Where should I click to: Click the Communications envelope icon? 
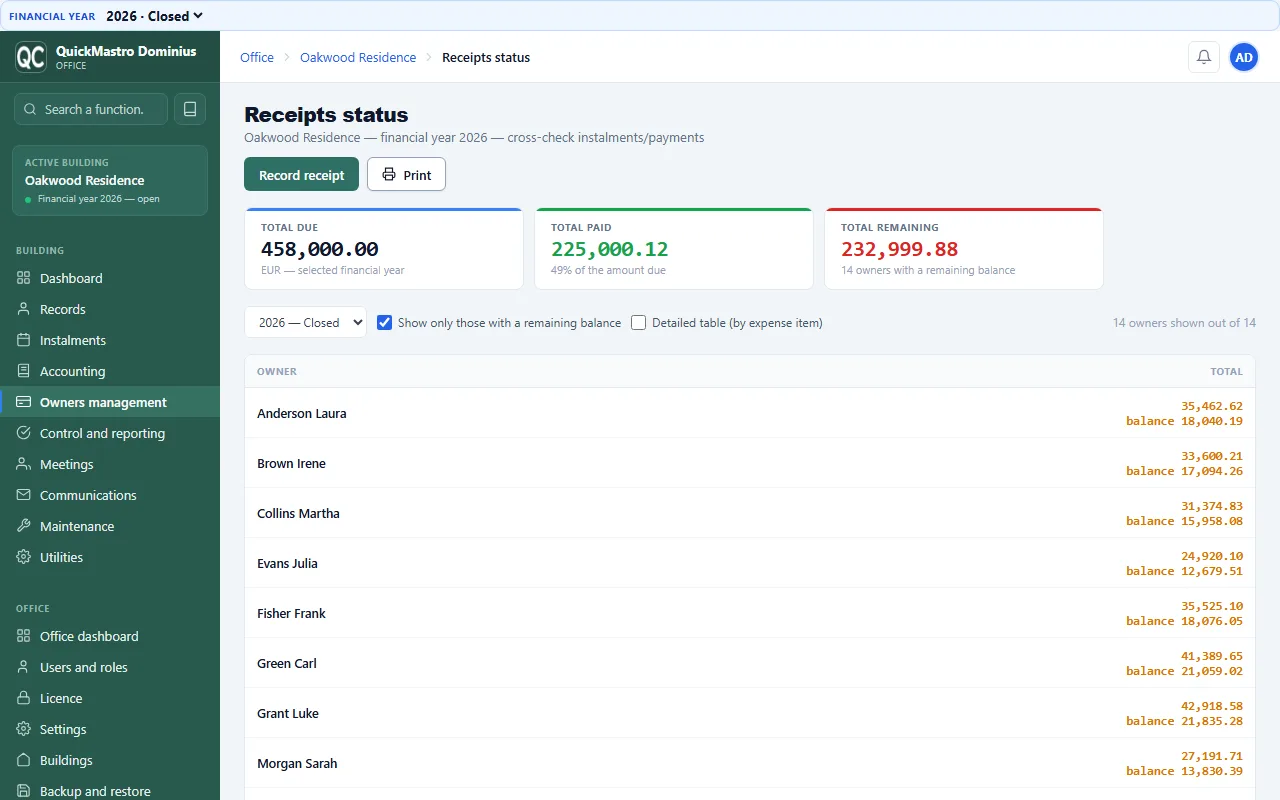tap(24, 495)
